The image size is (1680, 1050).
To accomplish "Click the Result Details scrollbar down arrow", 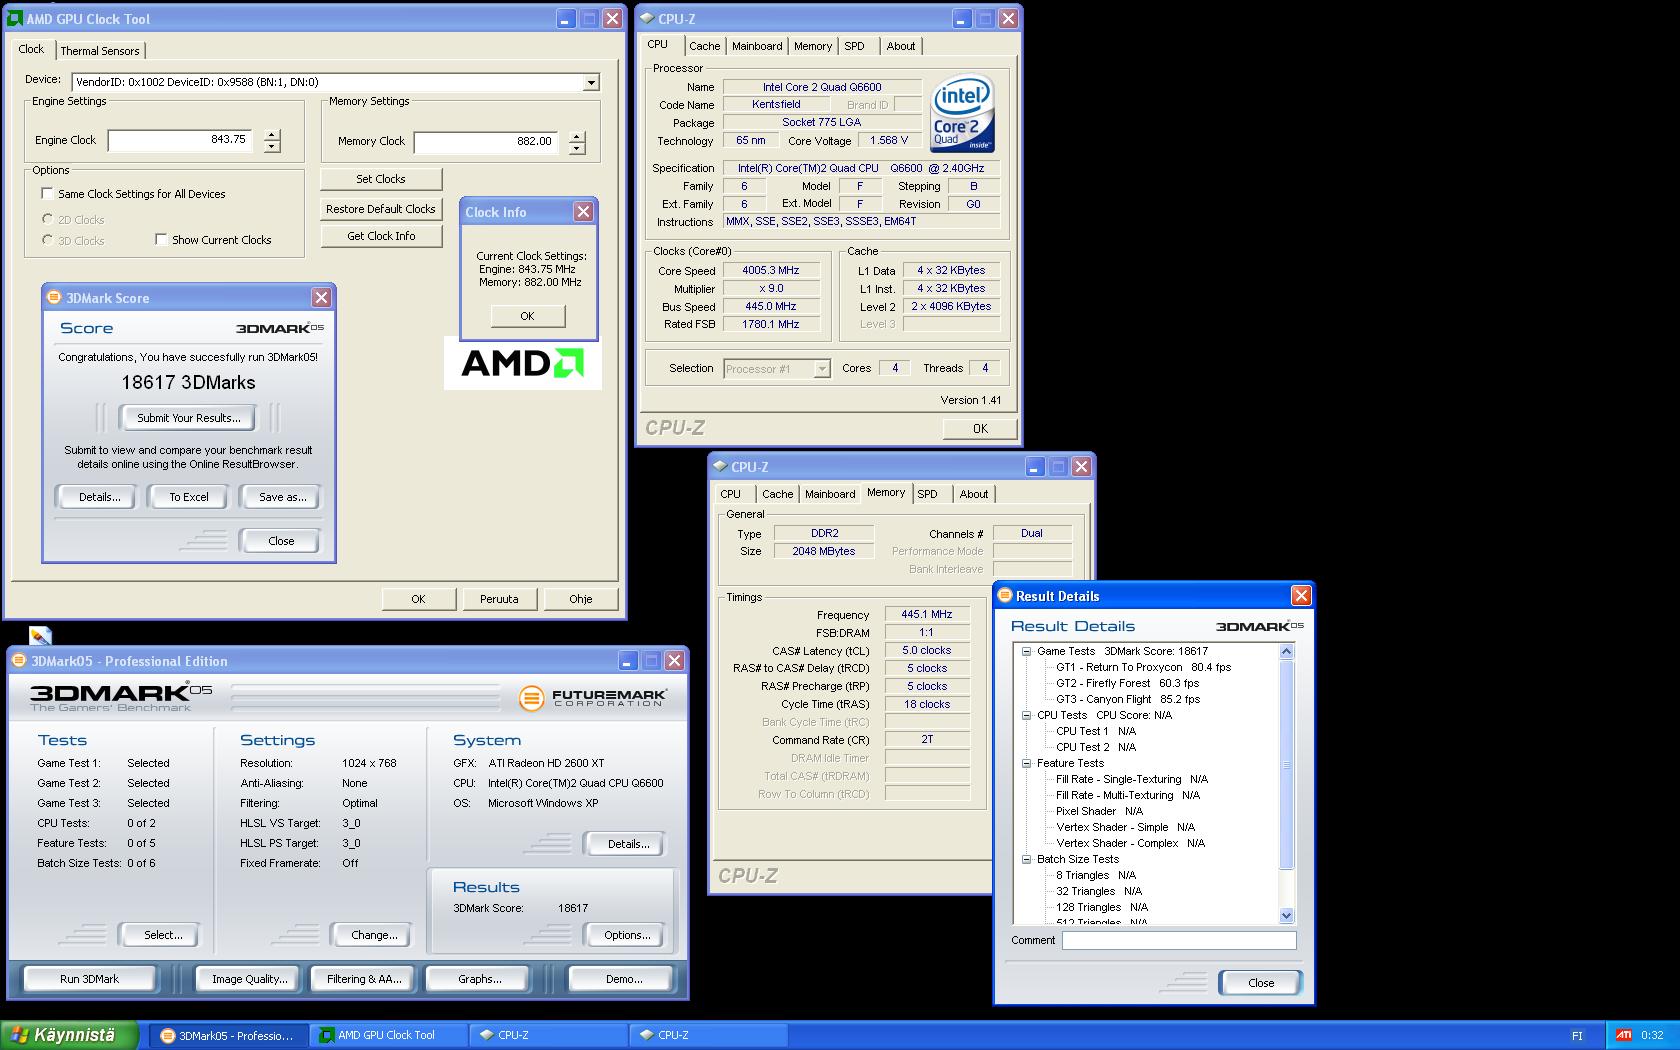I will 1287,915.
